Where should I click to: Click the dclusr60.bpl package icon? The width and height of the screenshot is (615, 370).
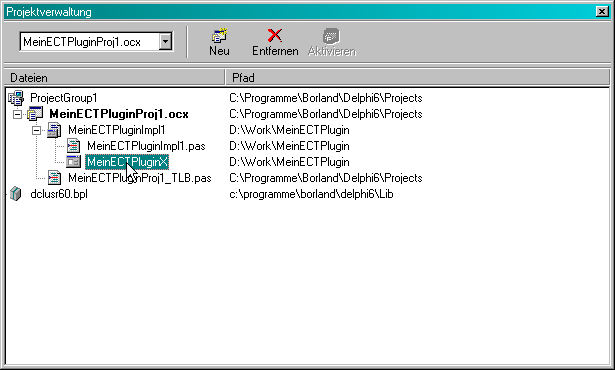coord(16,194)
